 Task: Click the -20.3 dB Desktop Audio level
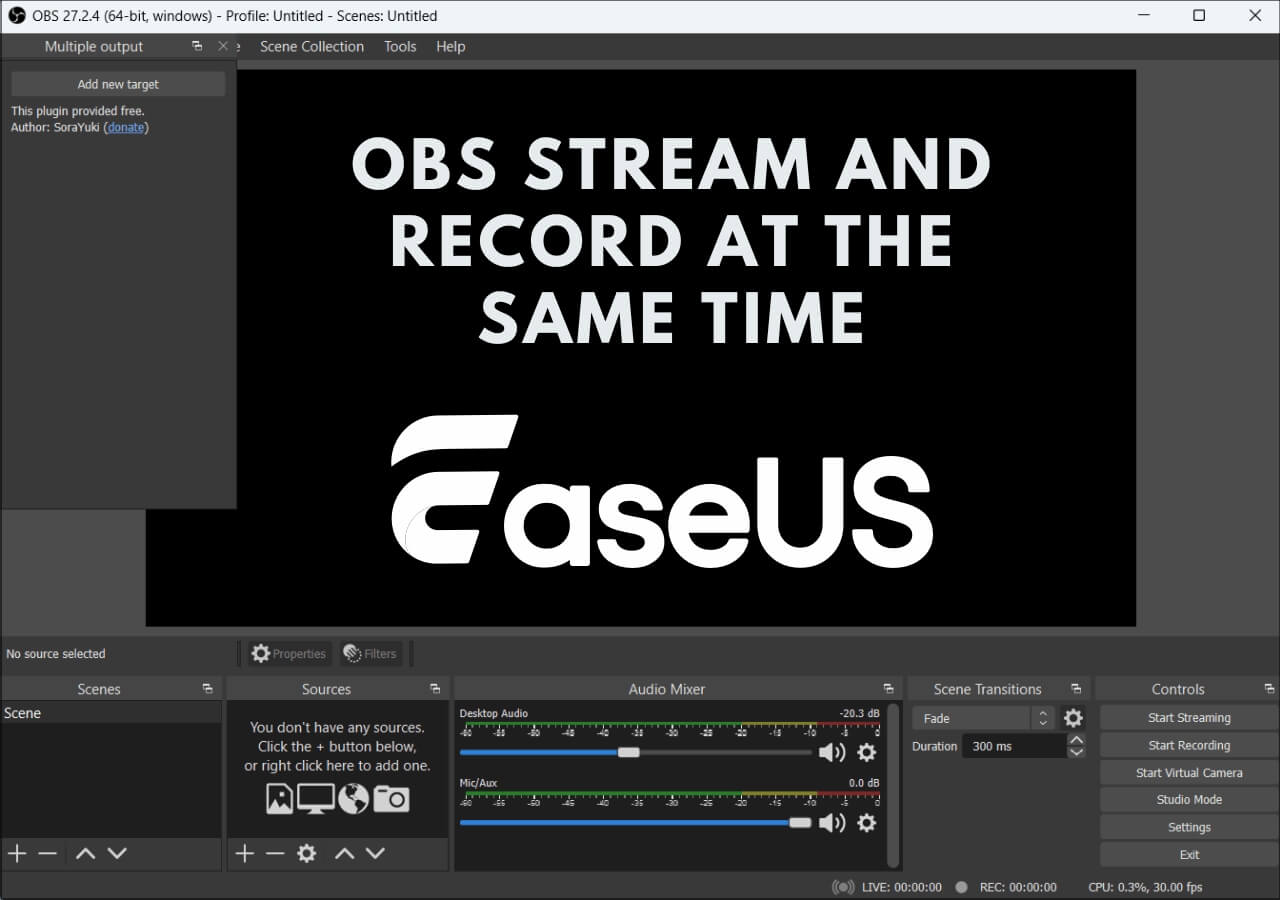860,714
